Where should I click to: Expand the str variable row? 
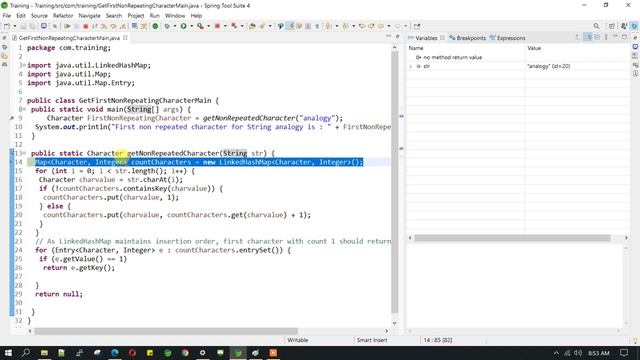[411, 66]
